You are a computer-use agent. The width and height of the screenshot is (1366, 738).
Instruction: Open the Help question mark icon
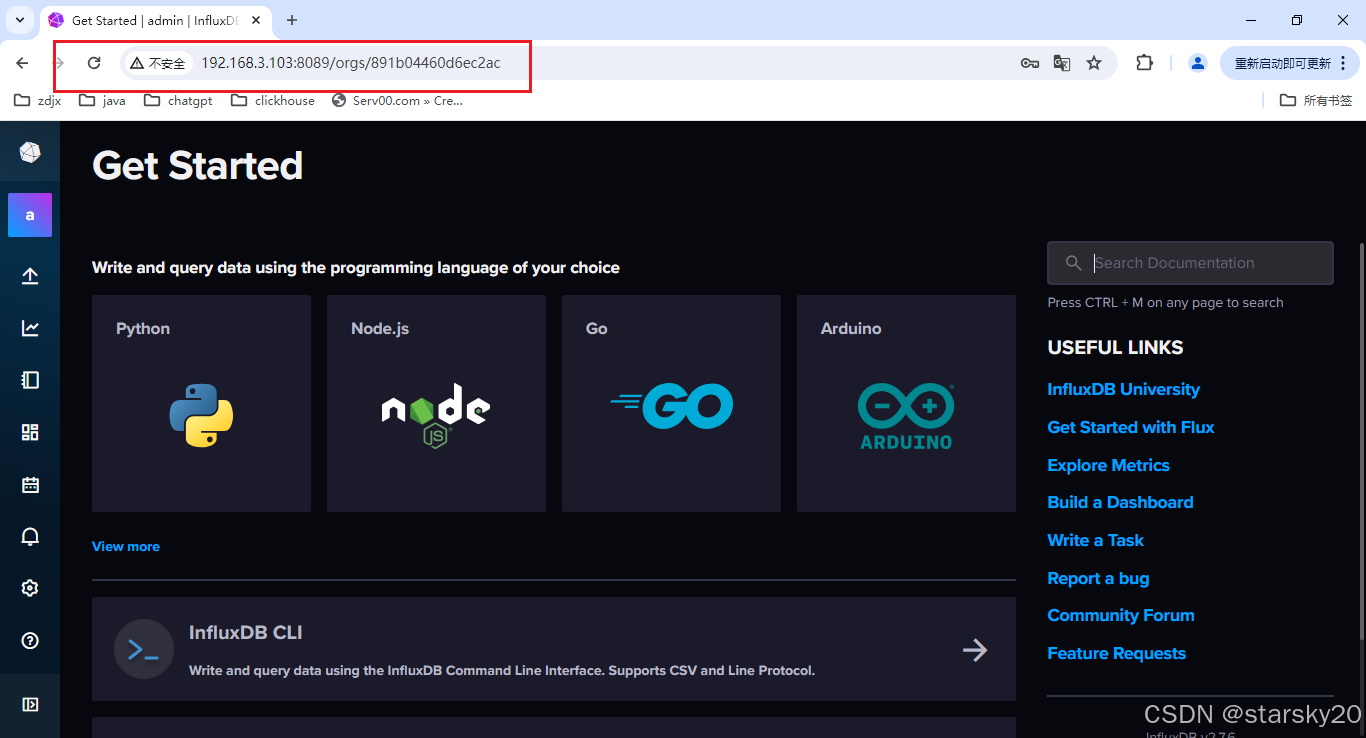tap(30, 640)
